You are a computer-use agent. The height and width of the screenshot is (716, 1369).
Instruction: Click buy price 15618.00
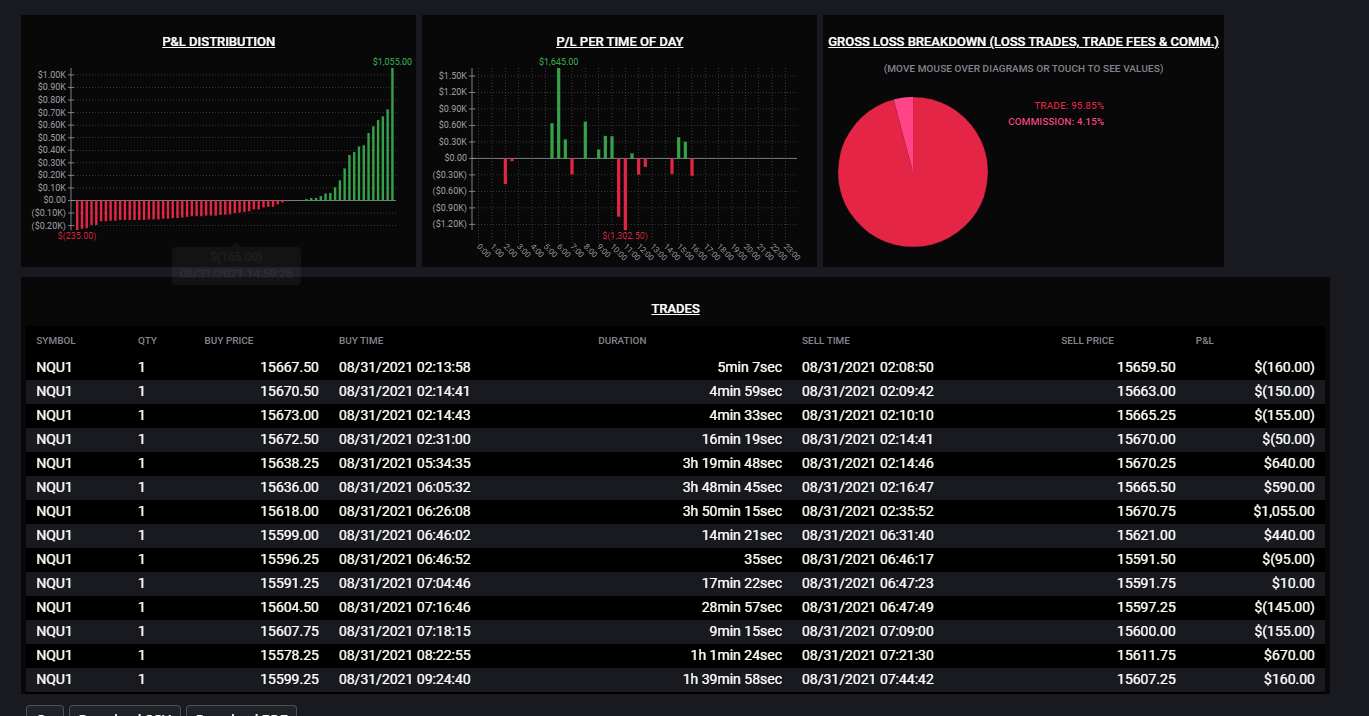coord(290,511)
